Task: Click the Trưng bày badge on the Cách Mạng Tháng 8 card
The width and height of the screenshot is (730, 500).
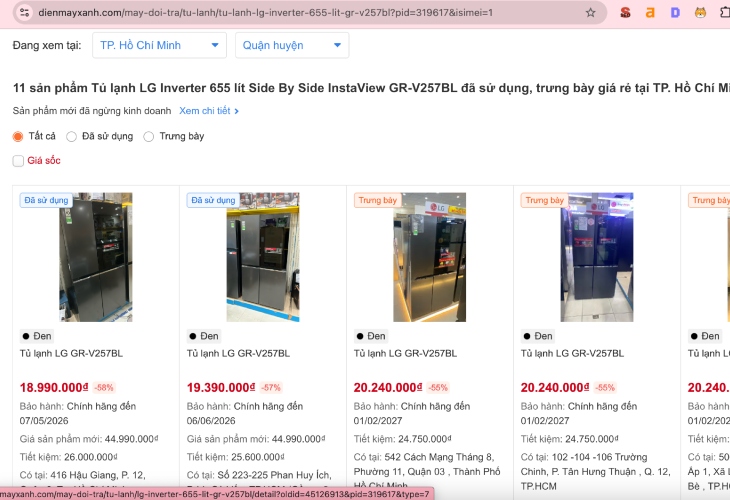Action: tap(378, 200)
